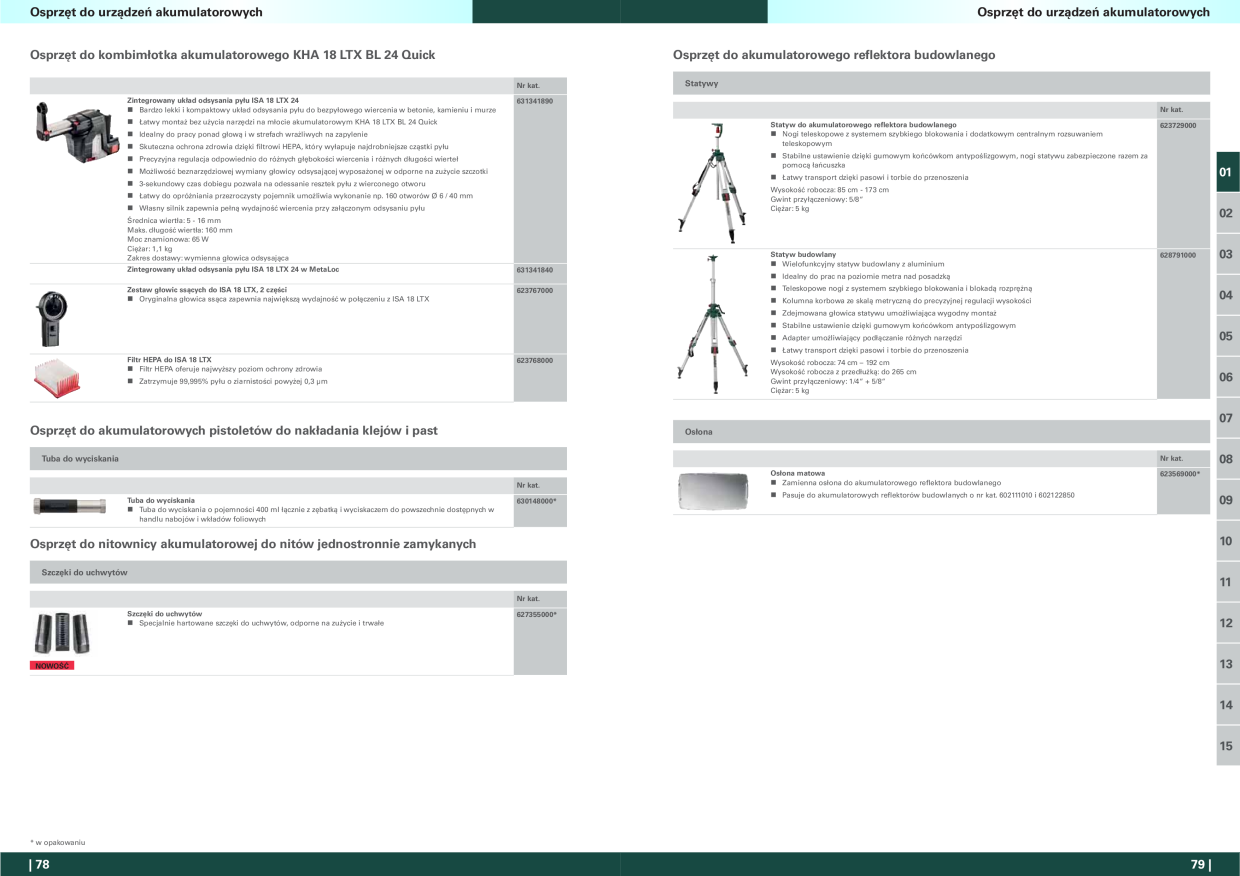
Task: Select chapter tab 04
Action: 1227,295
